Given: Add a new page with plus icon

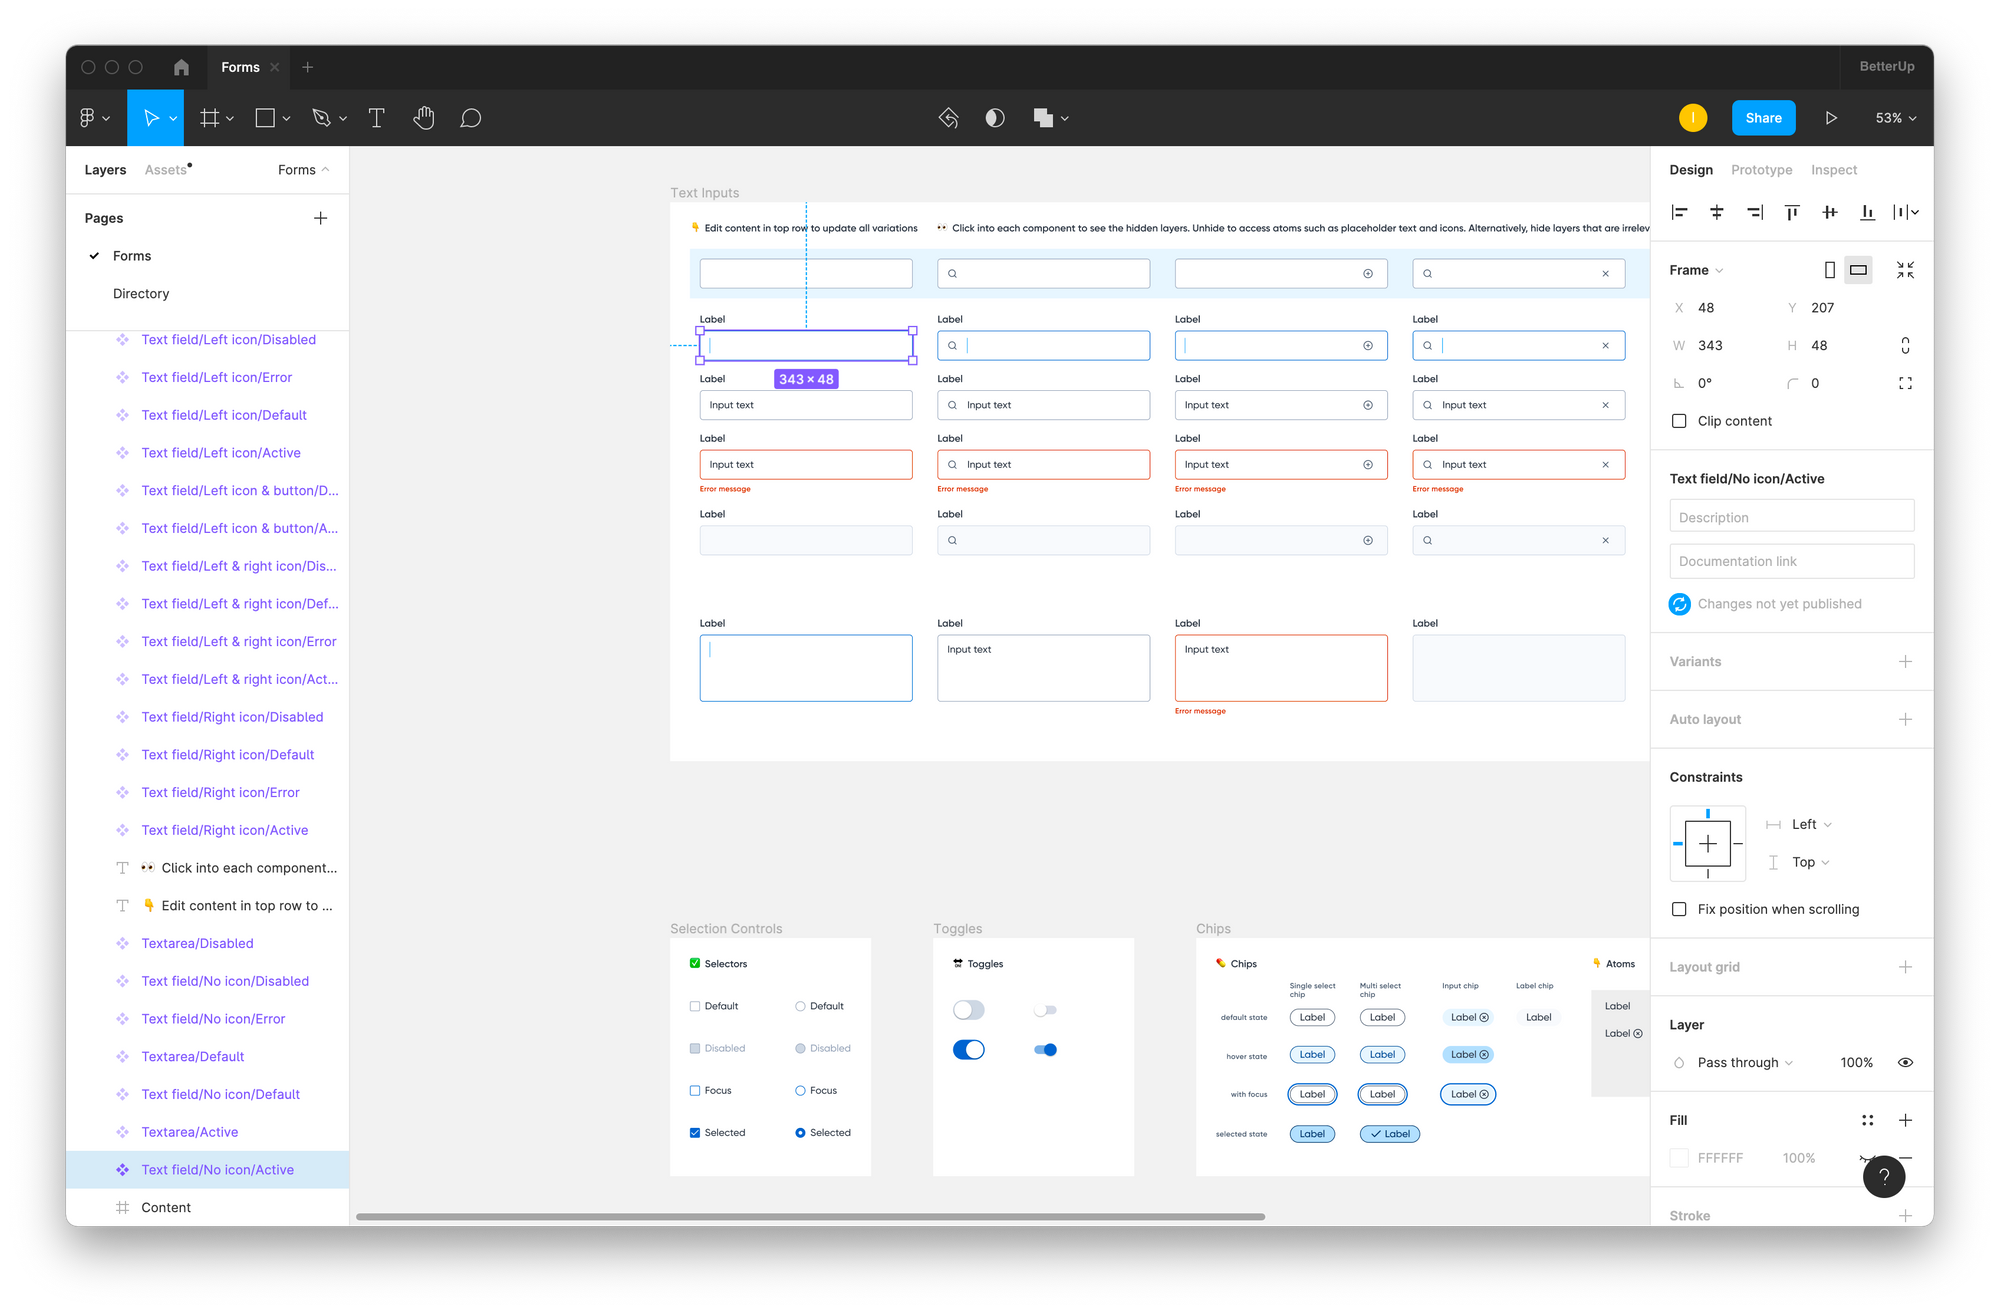Looking at the screenshot, I should tap(320, 218).
